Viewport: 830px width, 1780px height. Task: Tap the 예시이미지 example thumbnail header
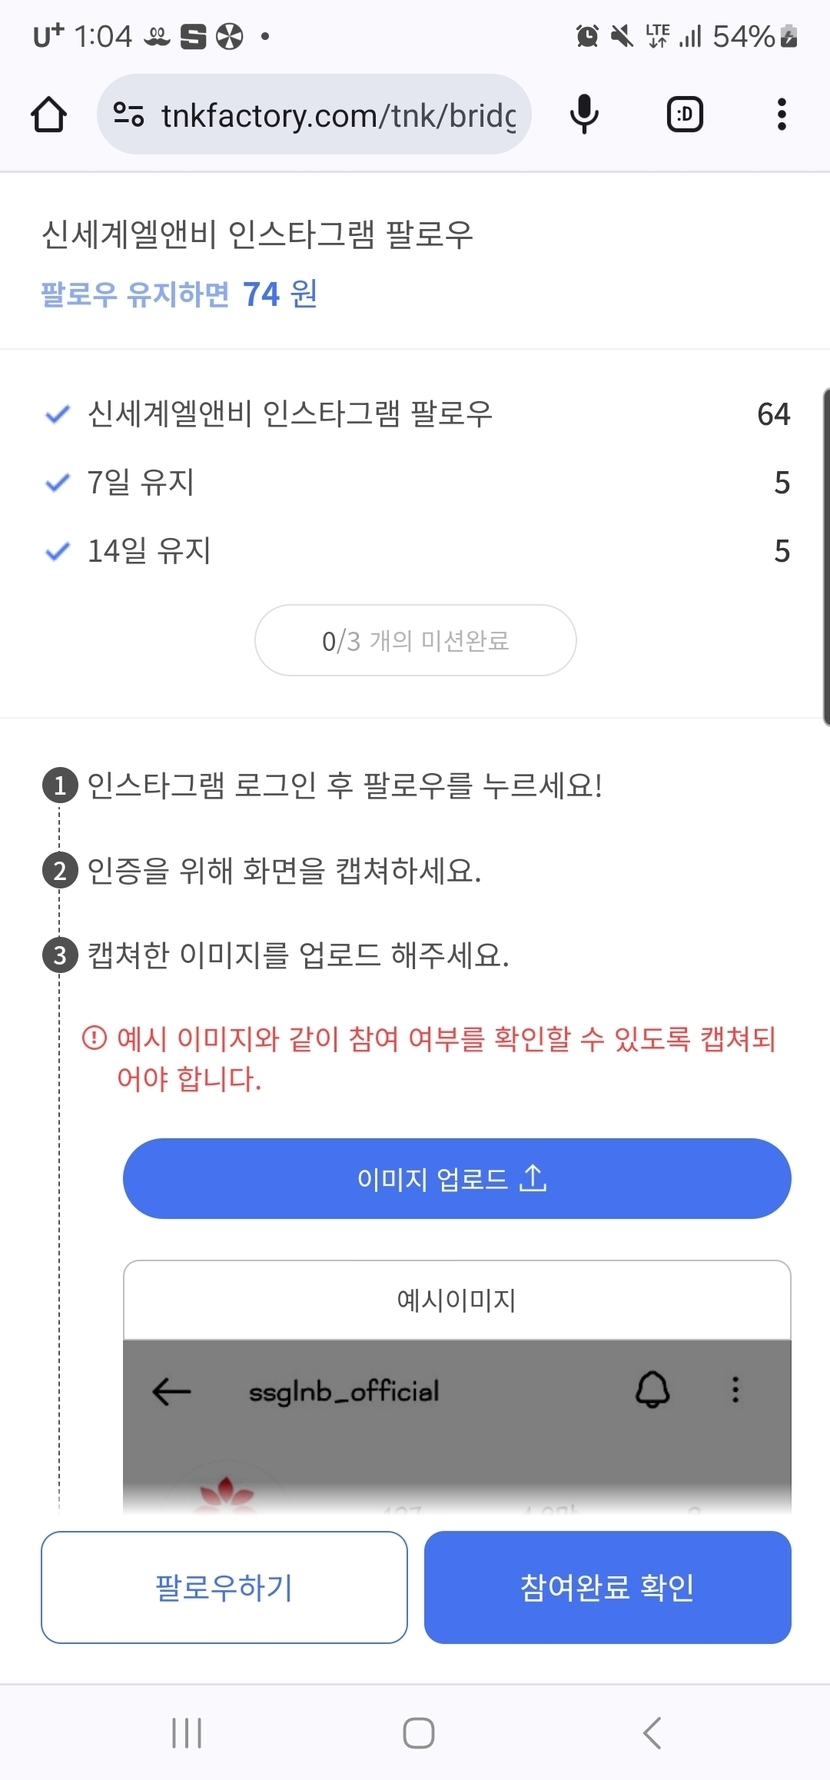[x=457, y=1300]
